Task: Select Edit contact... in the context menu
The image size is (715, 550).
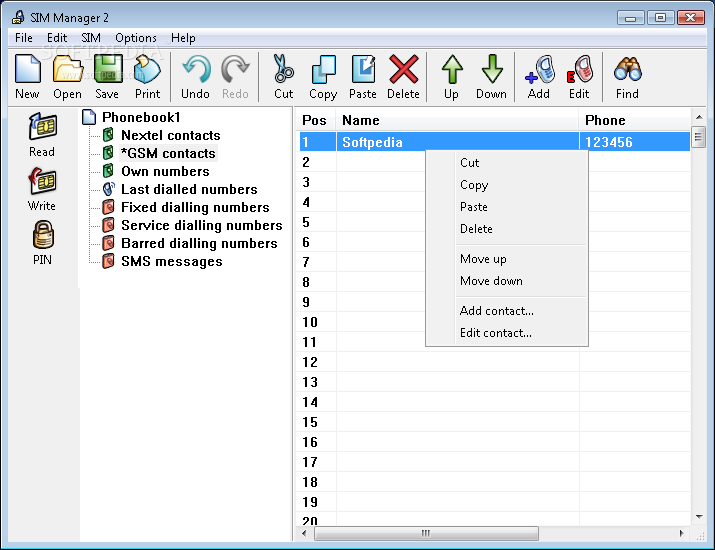Action: (507, 332)
